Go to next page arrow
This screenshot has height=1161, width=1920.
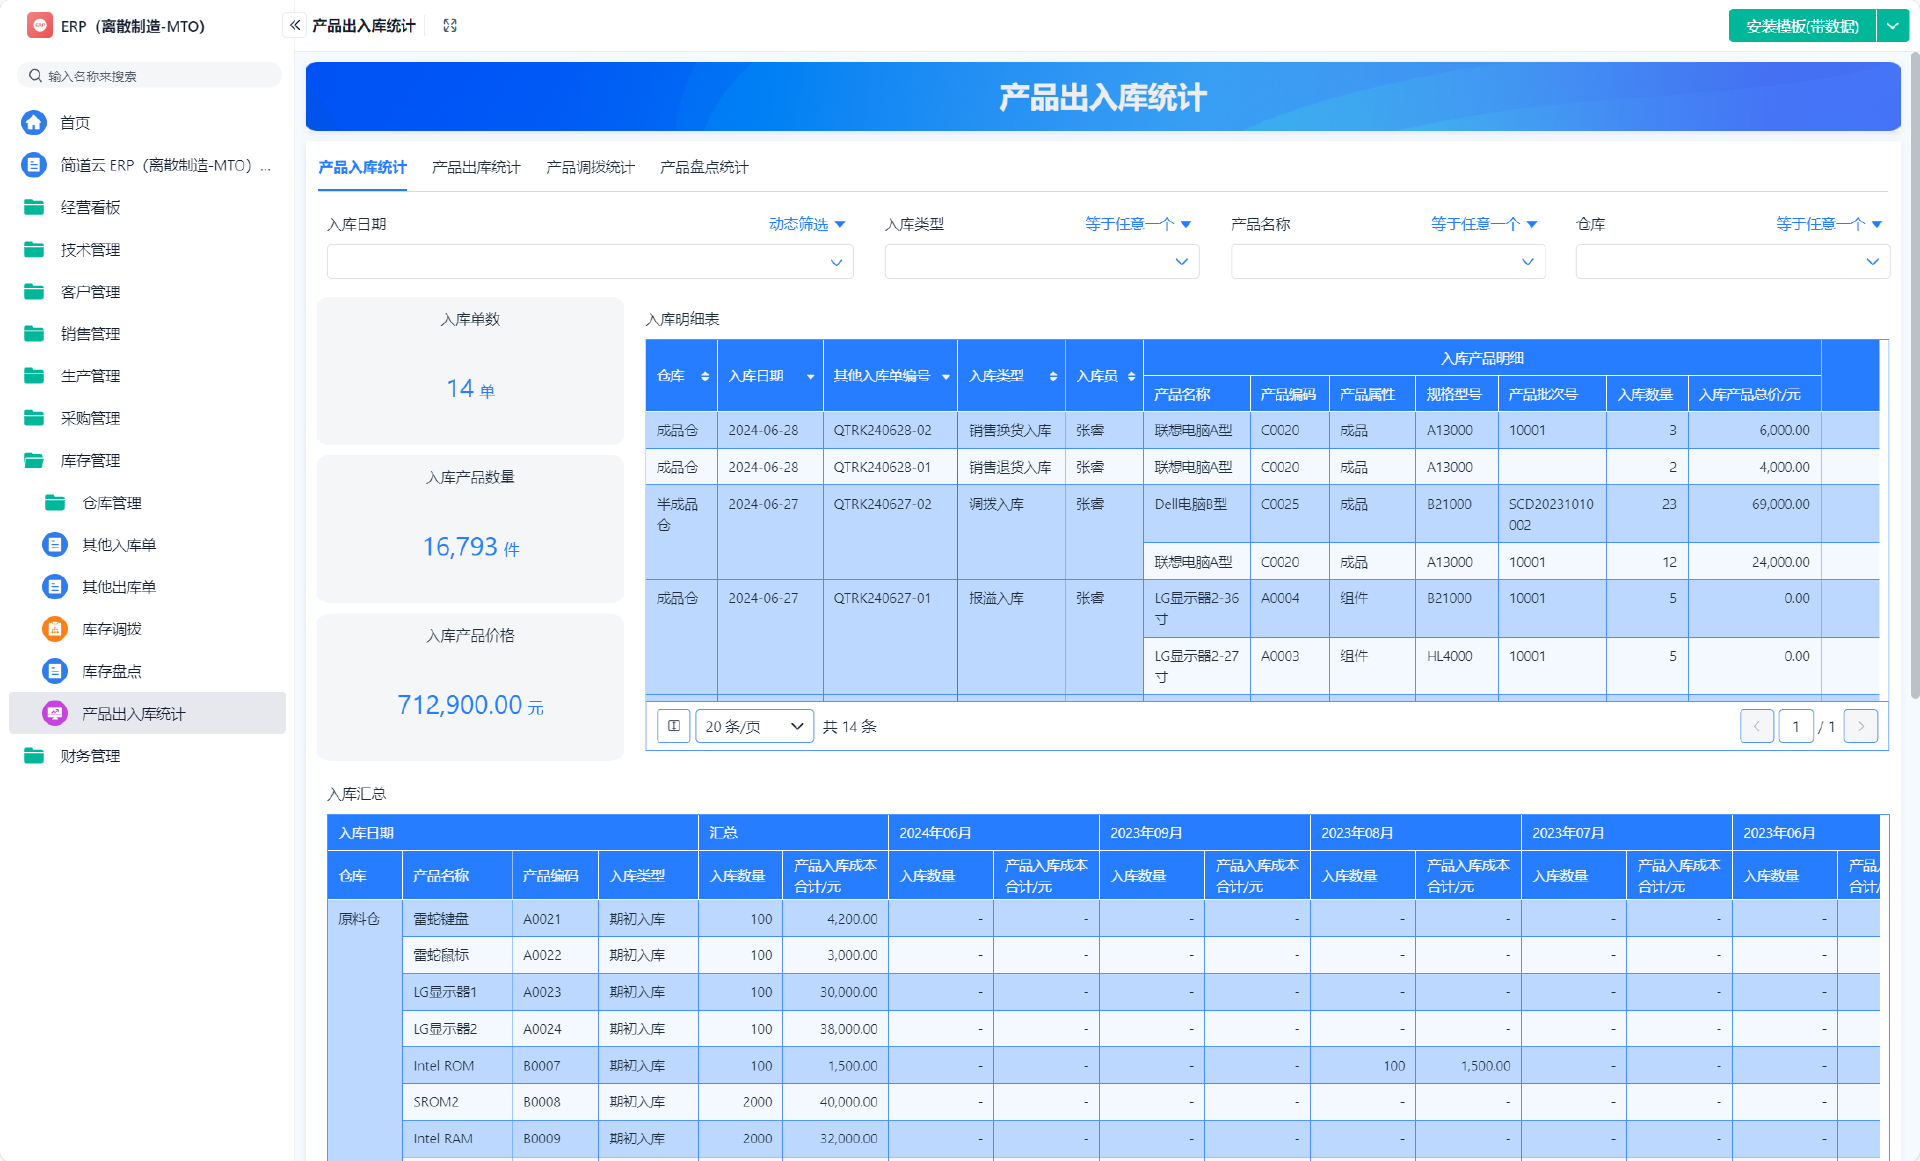[1860, 726]
